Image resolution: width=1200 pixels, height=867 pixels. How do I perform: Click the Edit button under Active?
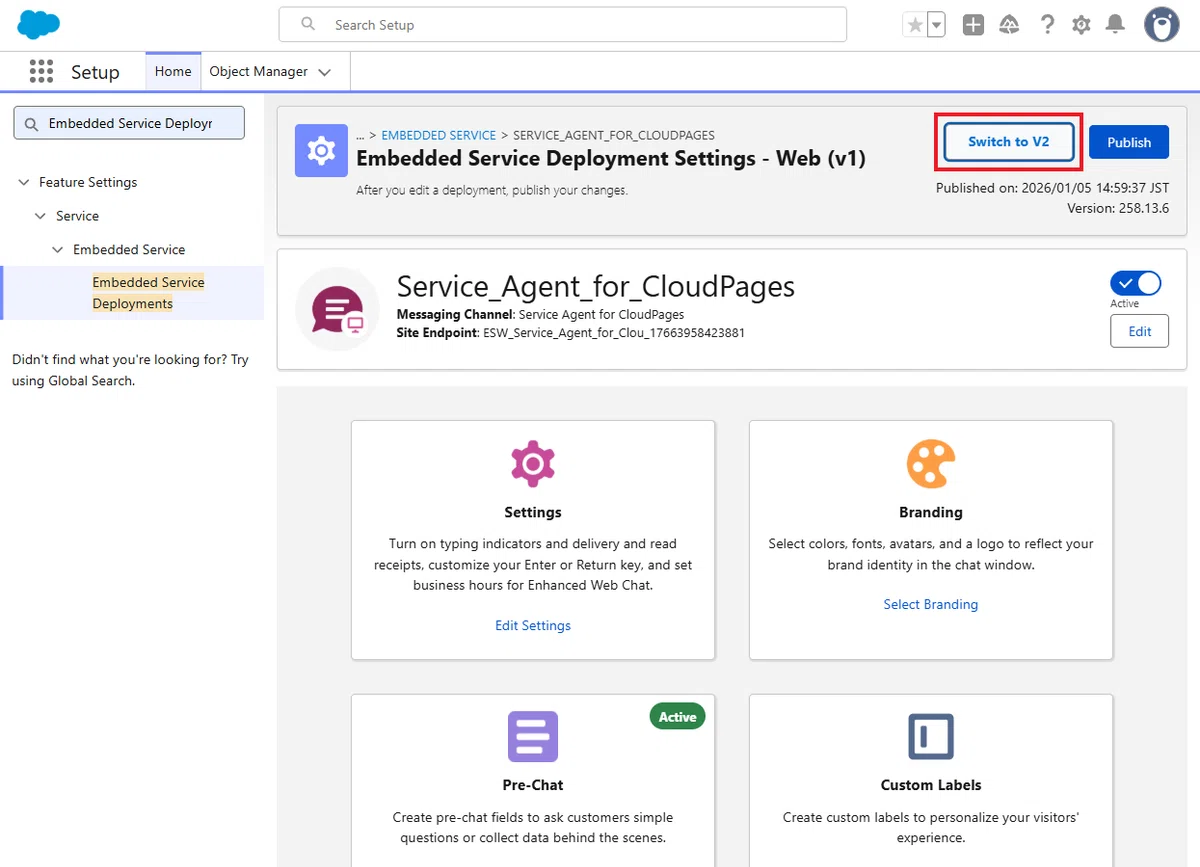pyautogui.click(x=1140, y=331)
